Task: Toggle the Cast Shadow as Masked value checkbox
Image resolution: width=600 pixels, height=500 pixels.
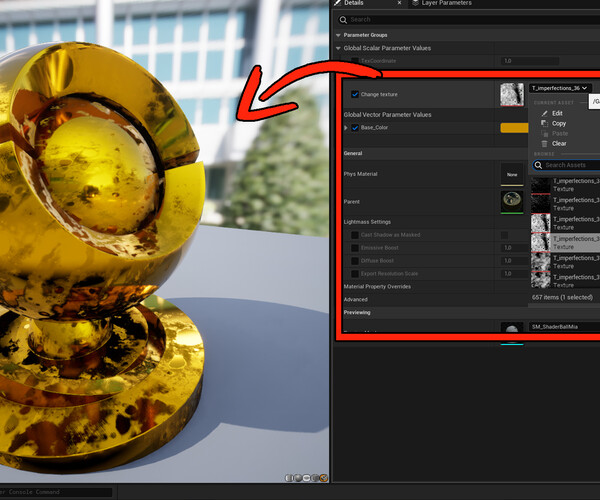Action: (504, 235)
